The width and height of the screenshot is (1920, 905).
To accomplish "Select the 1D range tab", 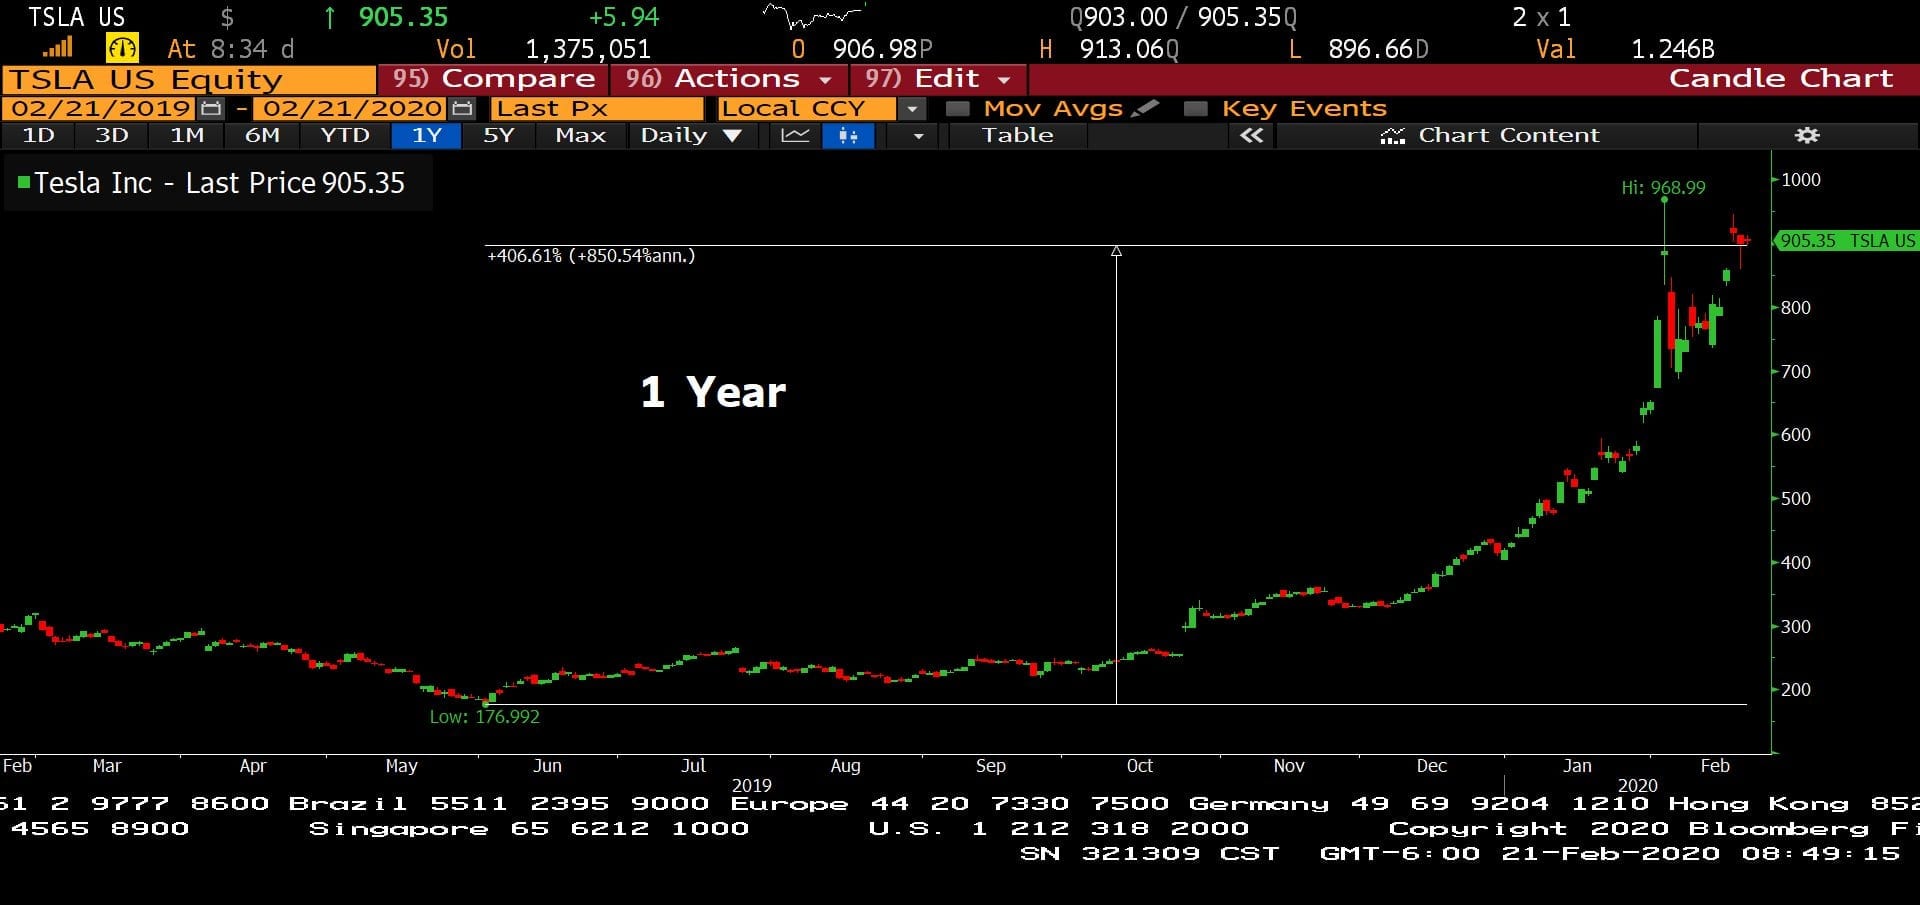I will (x=38, y=135).
